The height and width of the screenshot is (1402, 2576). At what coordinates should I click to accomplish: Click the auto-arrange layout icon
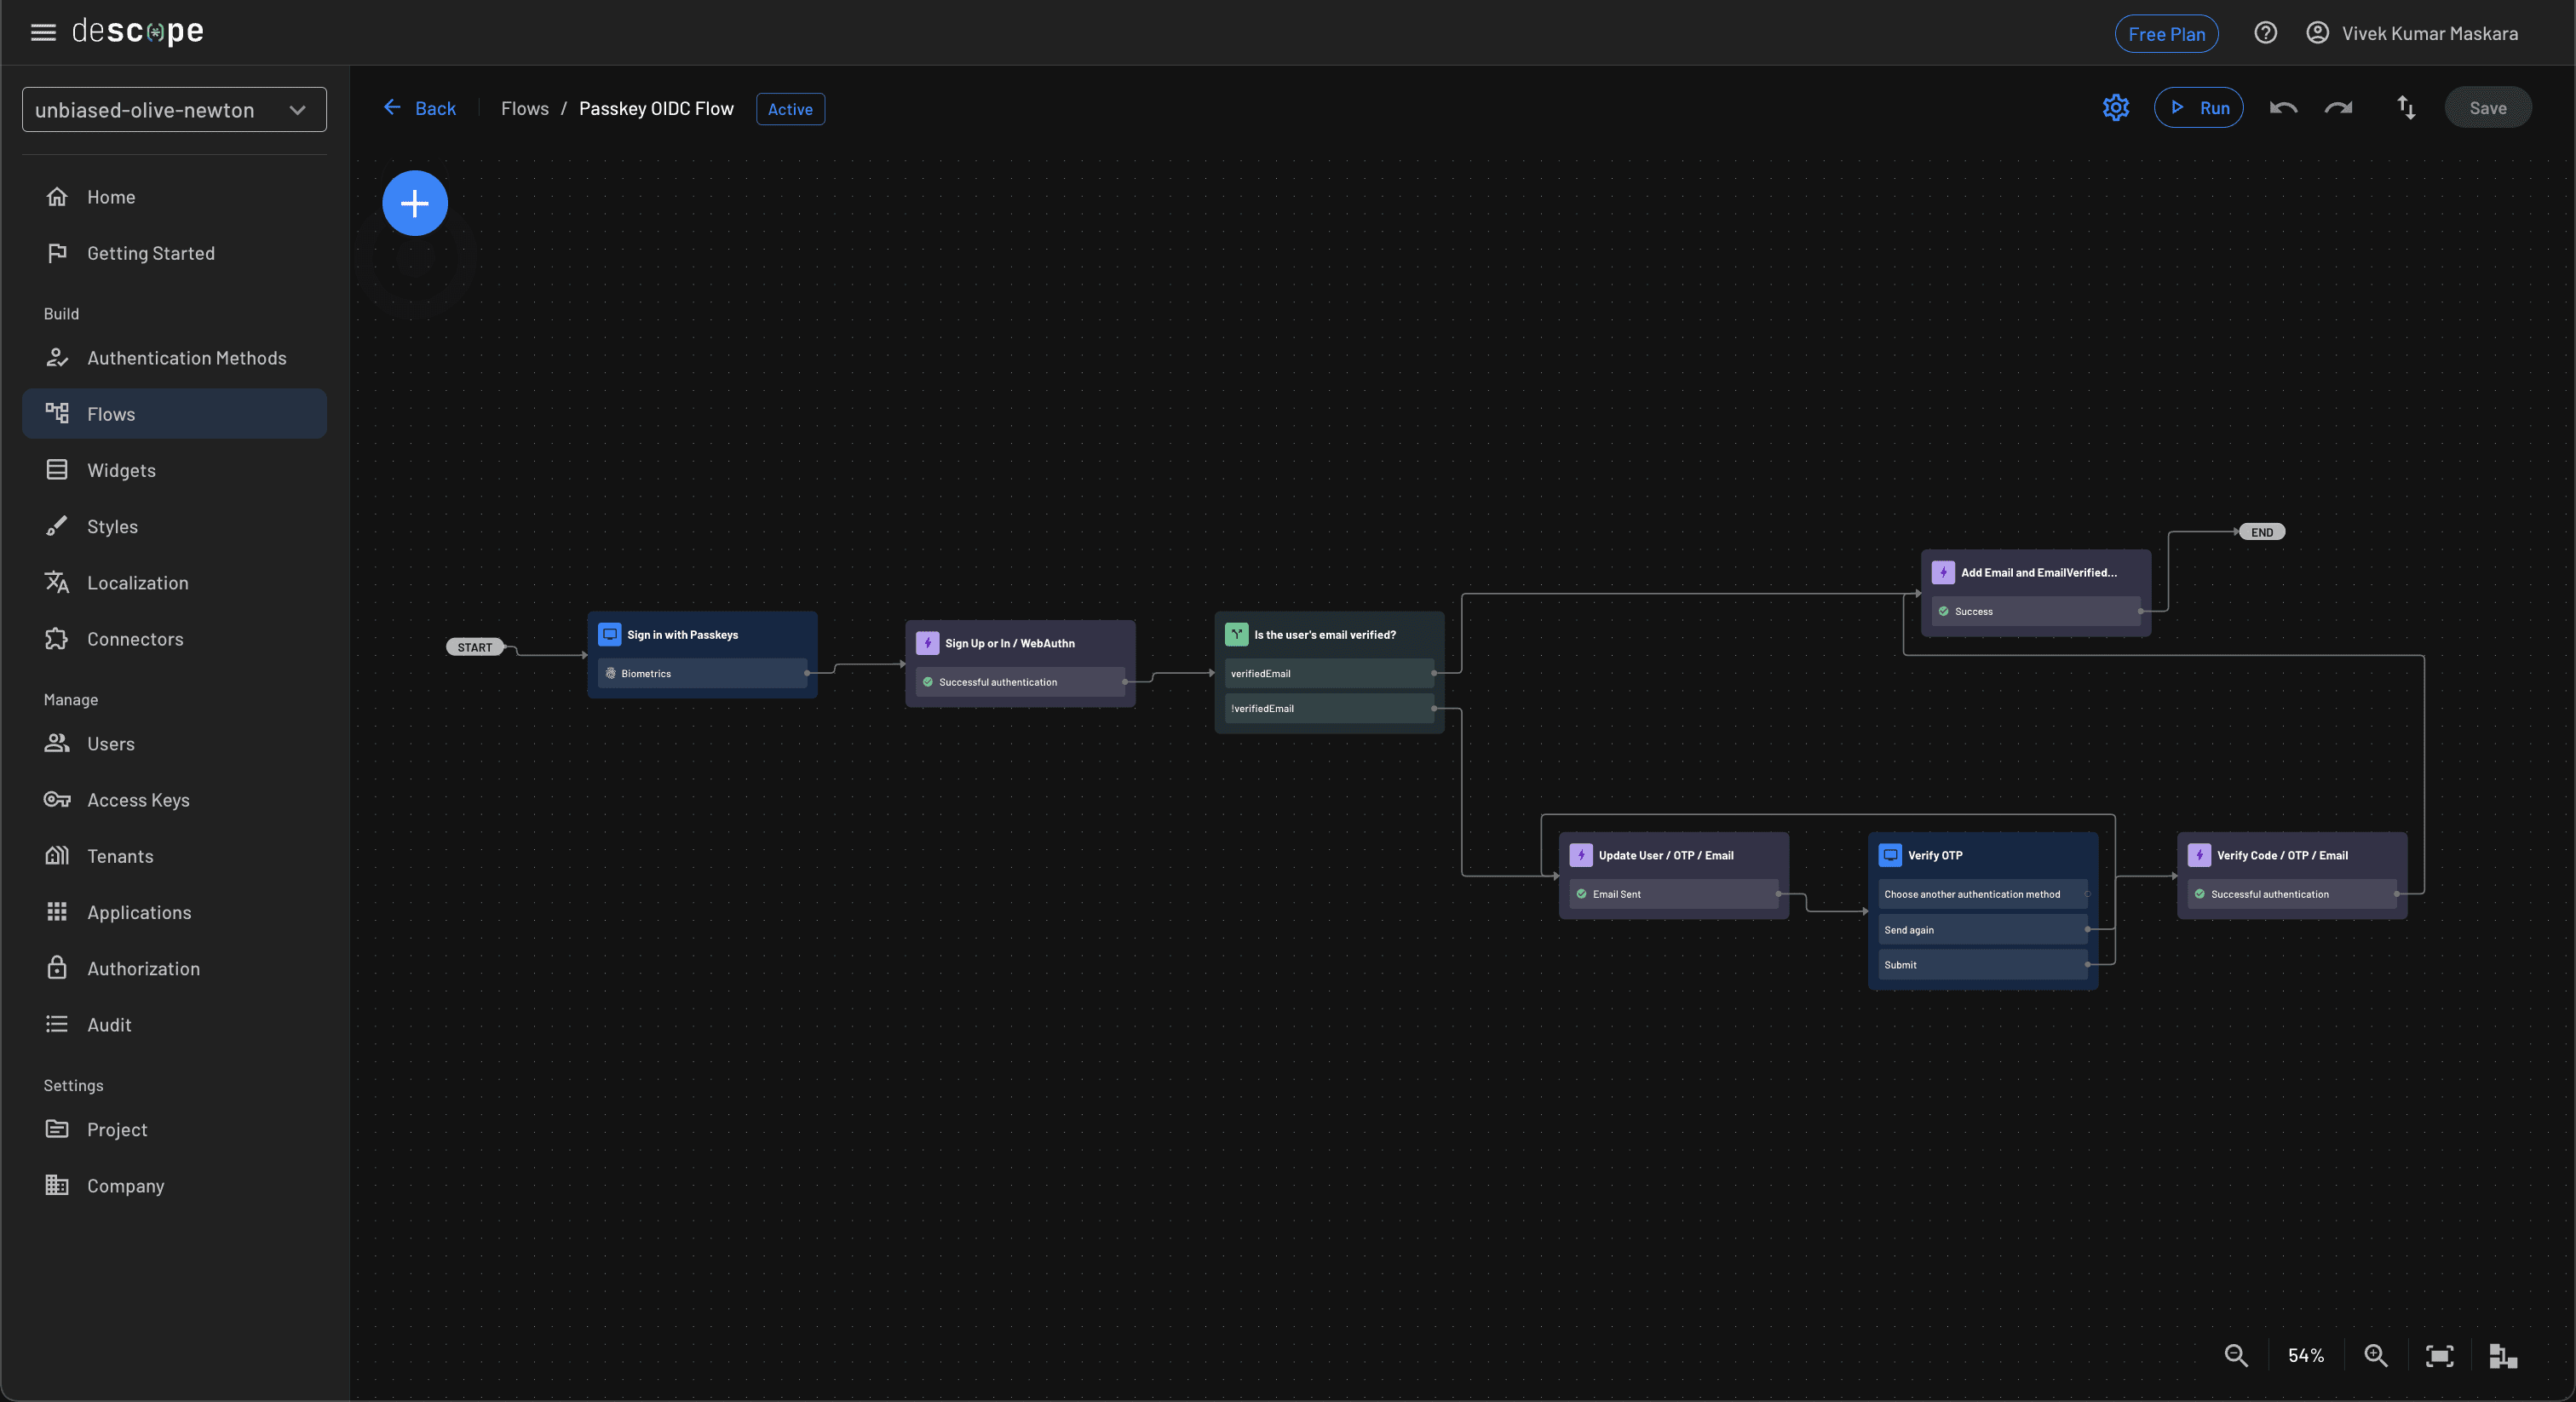pos(2502,1355)
